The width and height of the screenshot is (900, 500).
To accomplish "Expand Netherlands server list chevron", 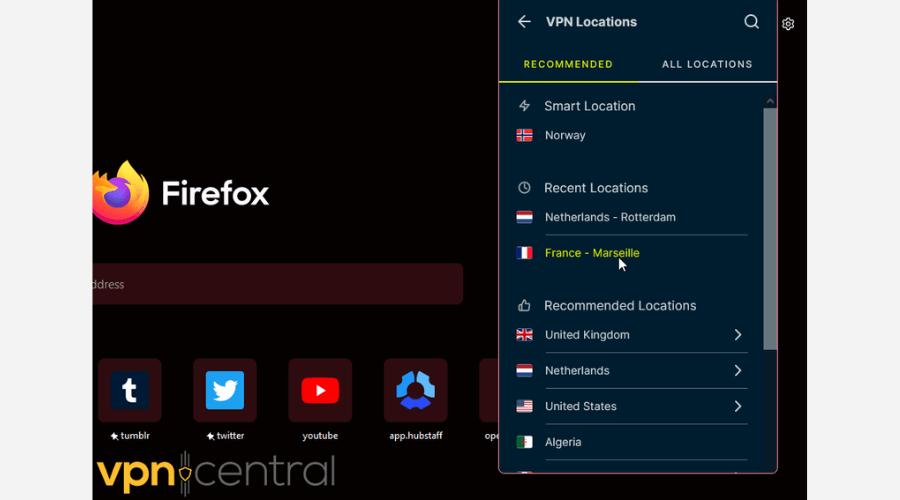I will pyautogui.click(x=738, y=371).
